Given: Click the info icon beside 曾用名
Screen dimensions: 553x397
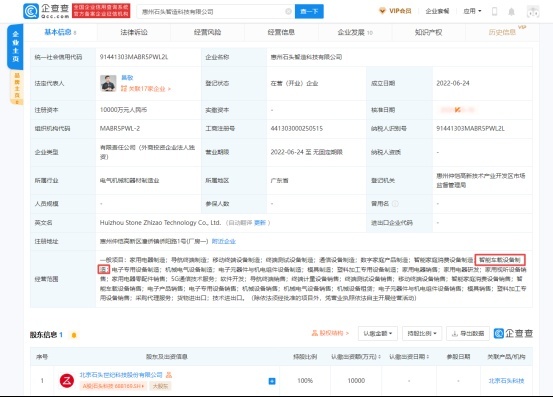Looking at the screenshot, I should coord(395,204).
